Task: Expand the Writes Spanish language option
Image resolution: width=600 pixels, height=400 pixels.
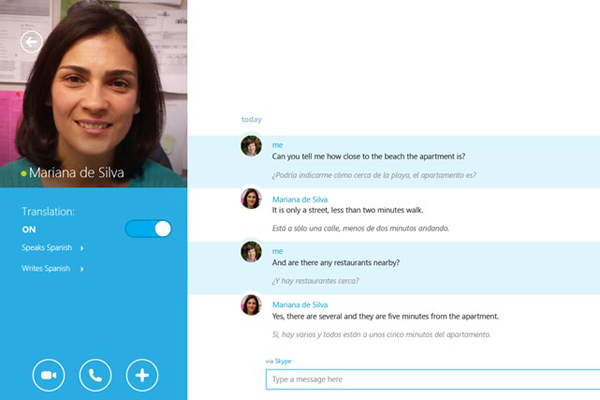Action: pos(52,268)
